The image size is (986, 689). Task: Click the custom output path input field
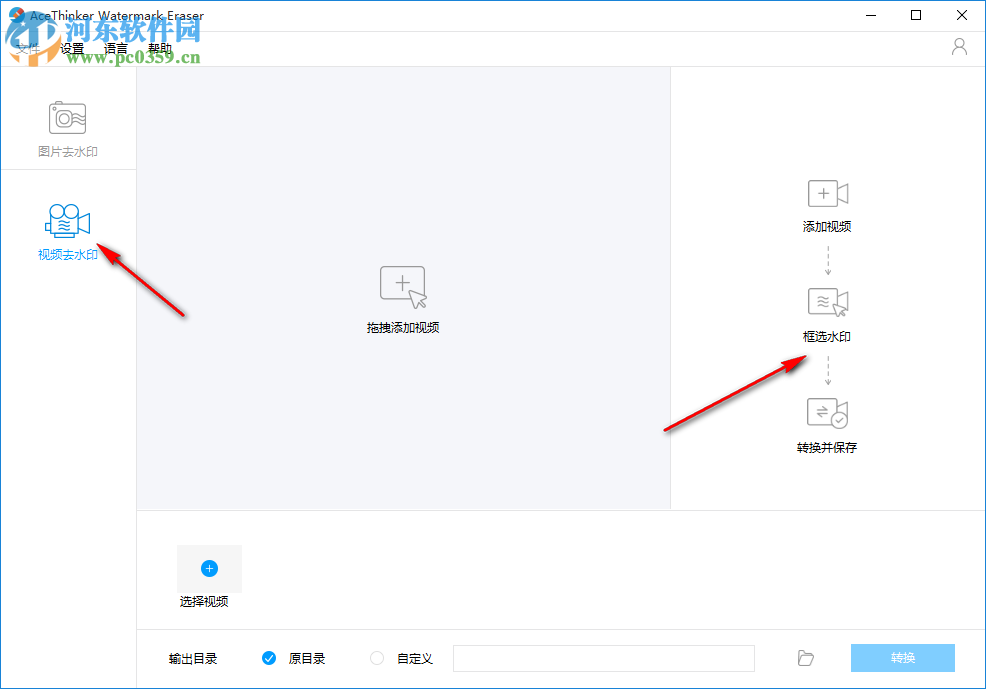(x=603, y=658)
